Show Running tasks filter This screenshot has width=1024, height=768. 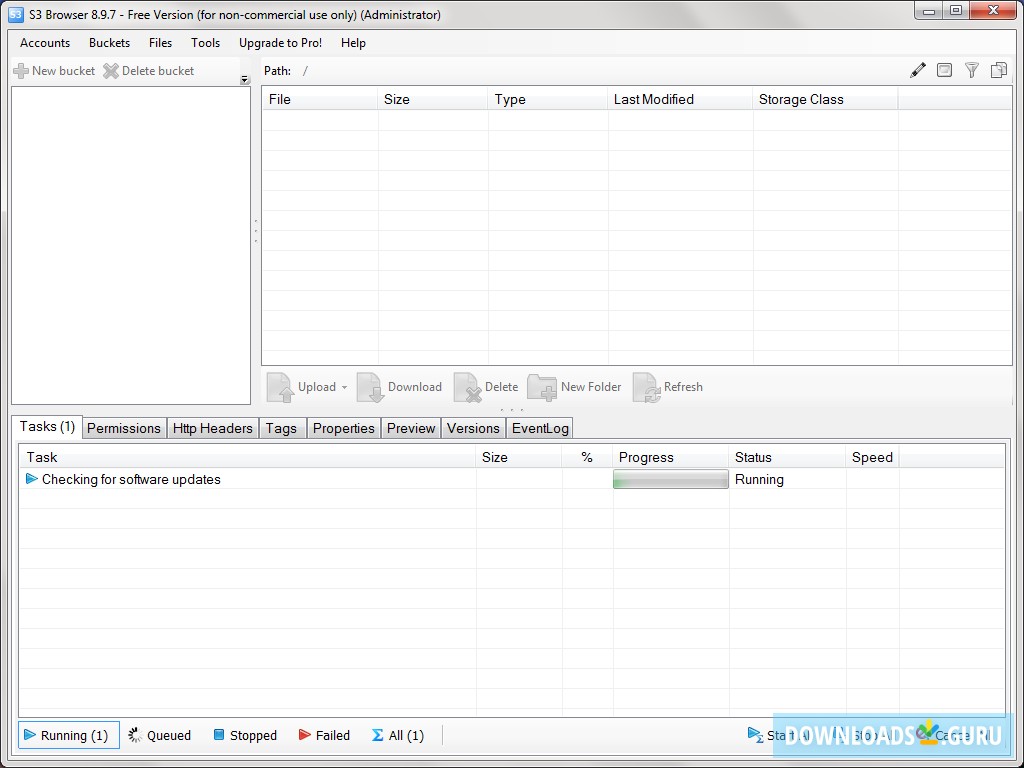69,735
